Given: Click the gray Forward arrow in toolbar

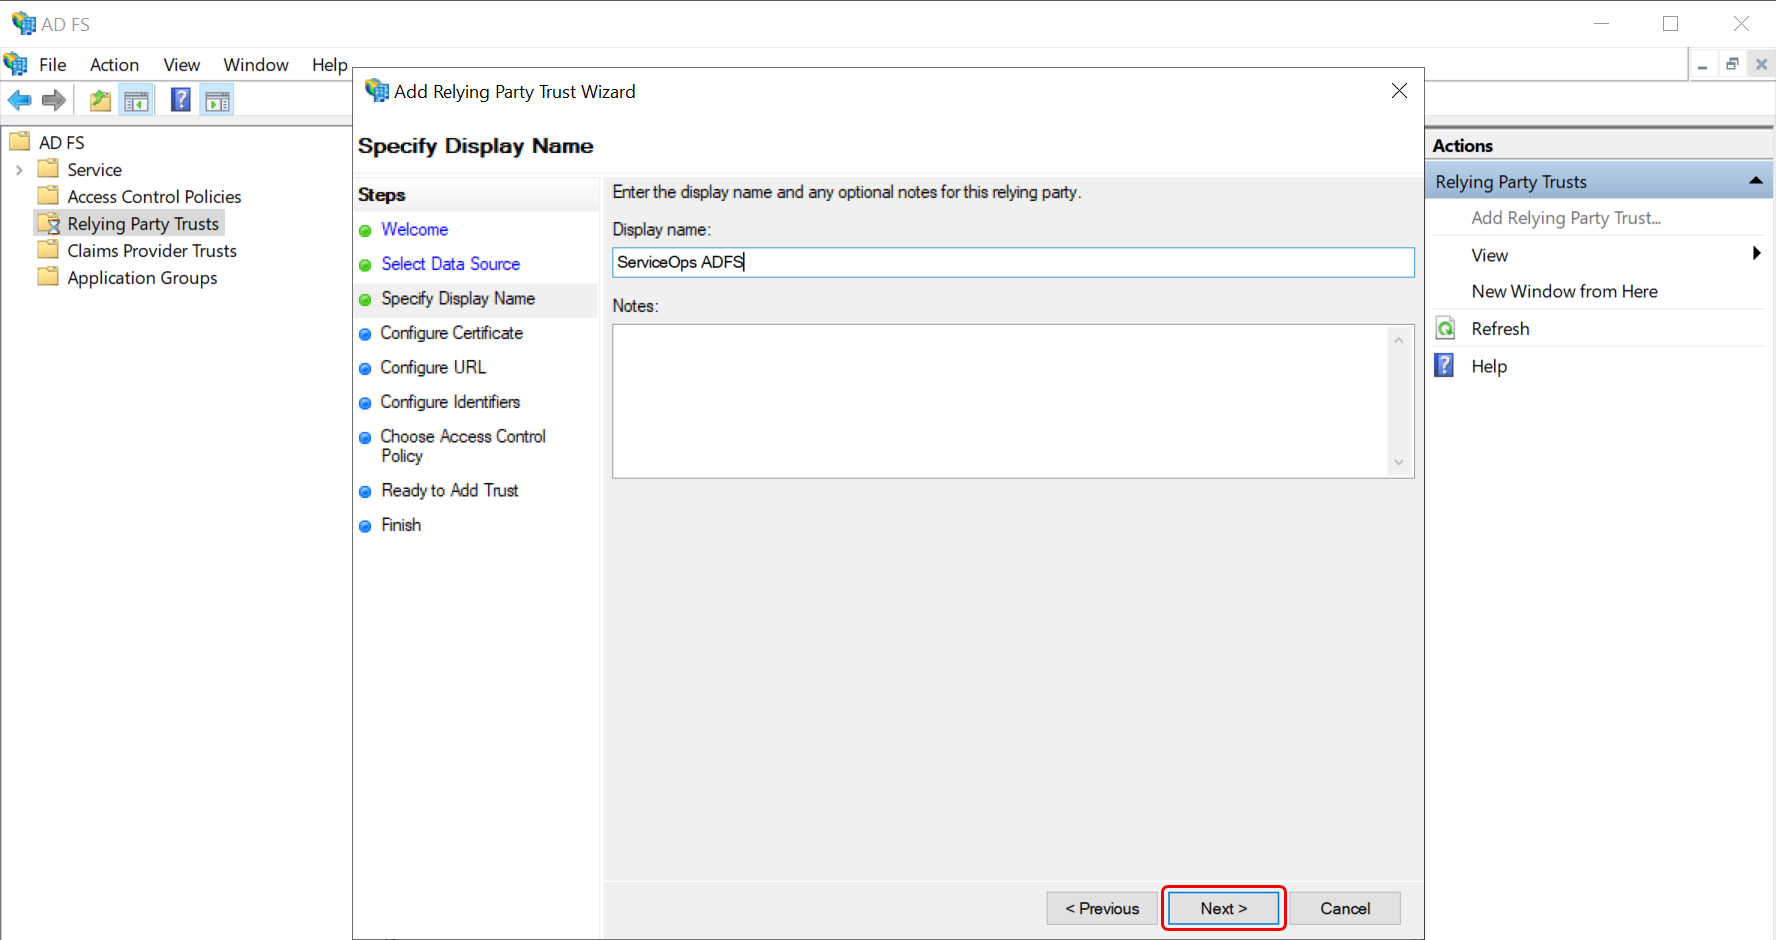Looking at the screenshot, I should 54,100.
